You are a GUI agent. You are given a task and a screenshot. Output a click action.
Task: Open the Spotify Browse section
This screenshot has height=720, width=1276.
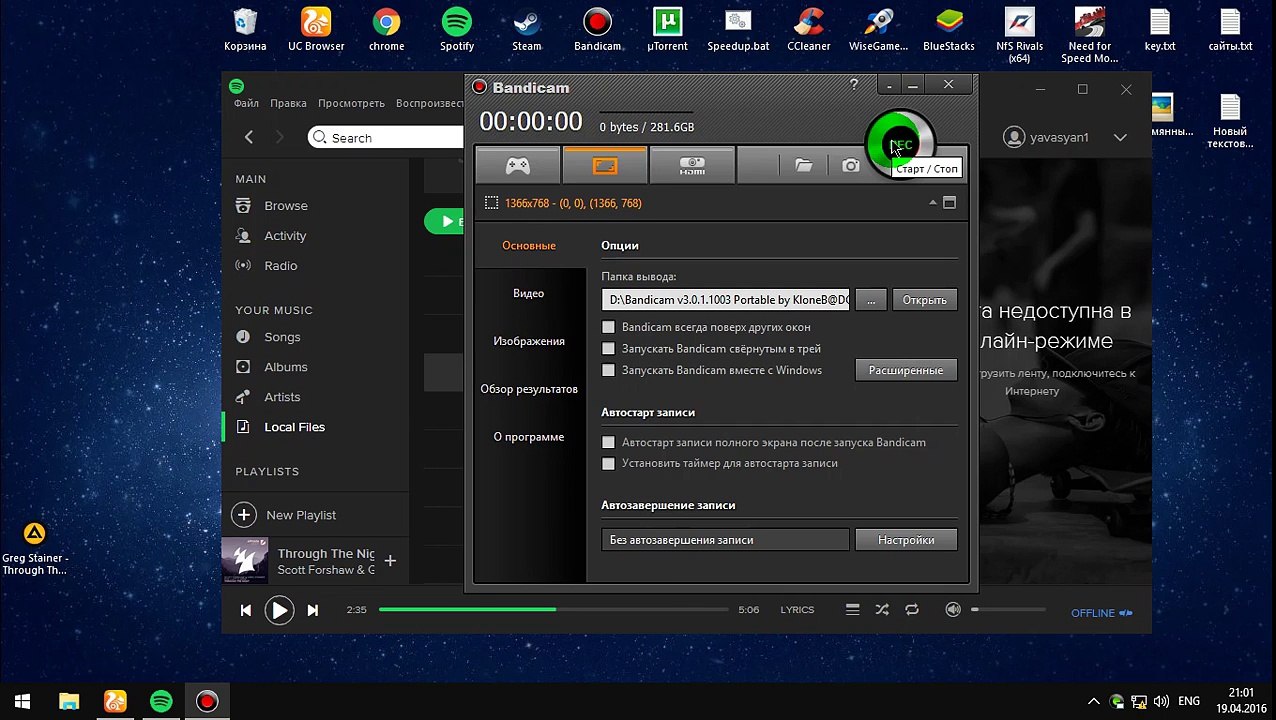(x=286, y=206)
